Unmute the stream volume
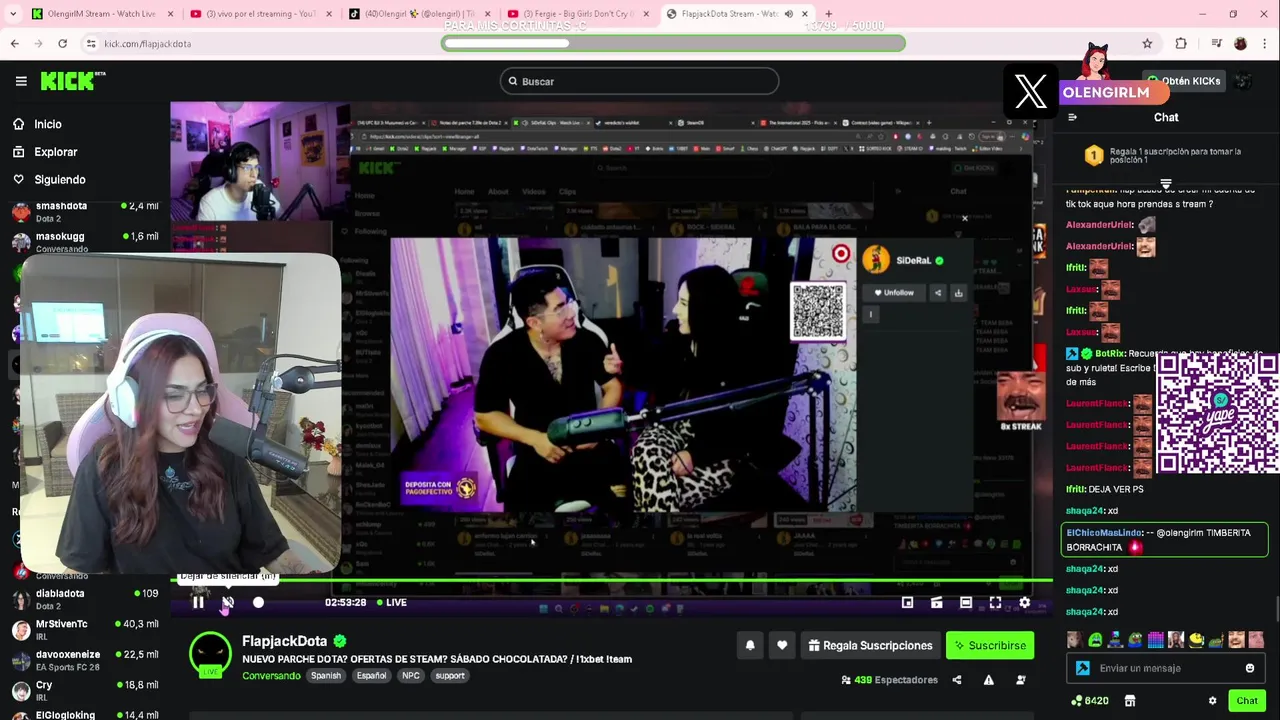This screenshot has width=1280, height=720. pos(228,602)
